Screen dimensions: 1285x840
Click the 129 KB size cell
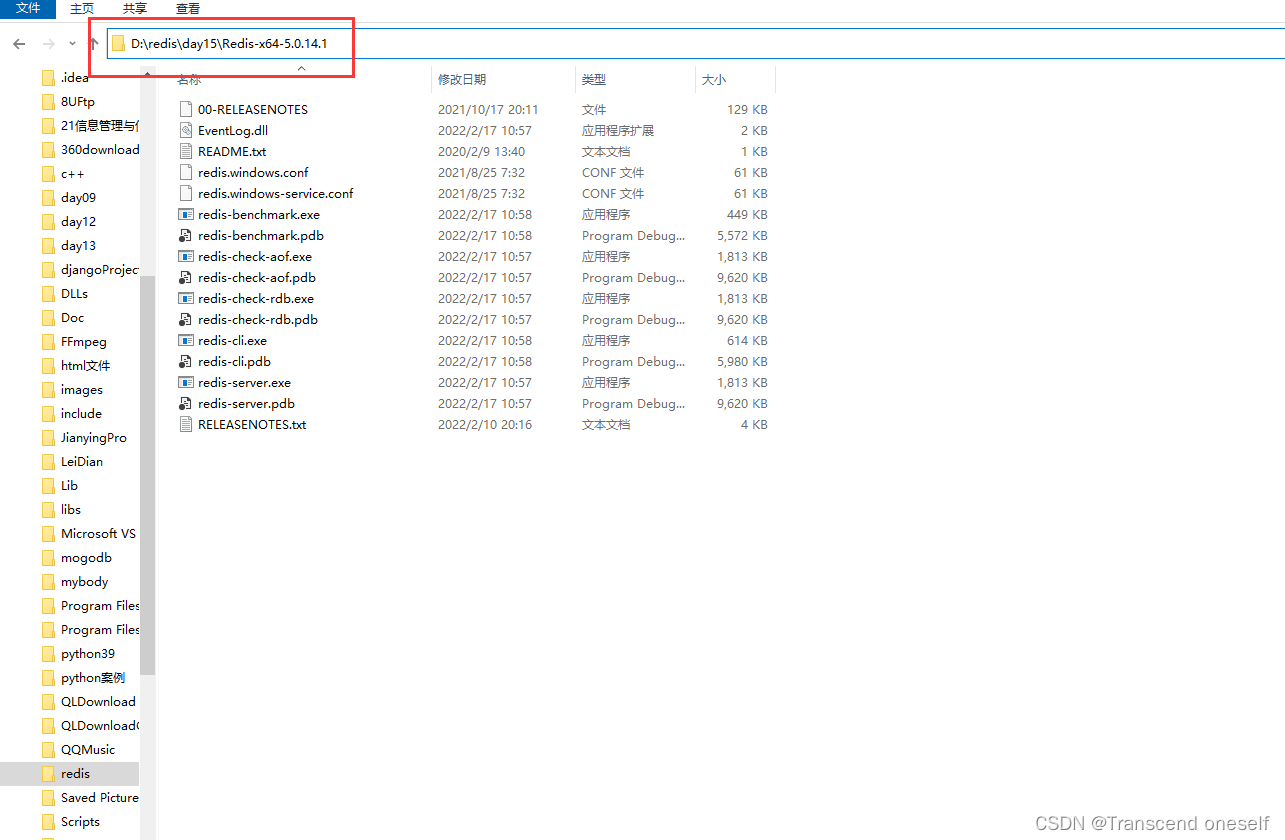(747, 109)
